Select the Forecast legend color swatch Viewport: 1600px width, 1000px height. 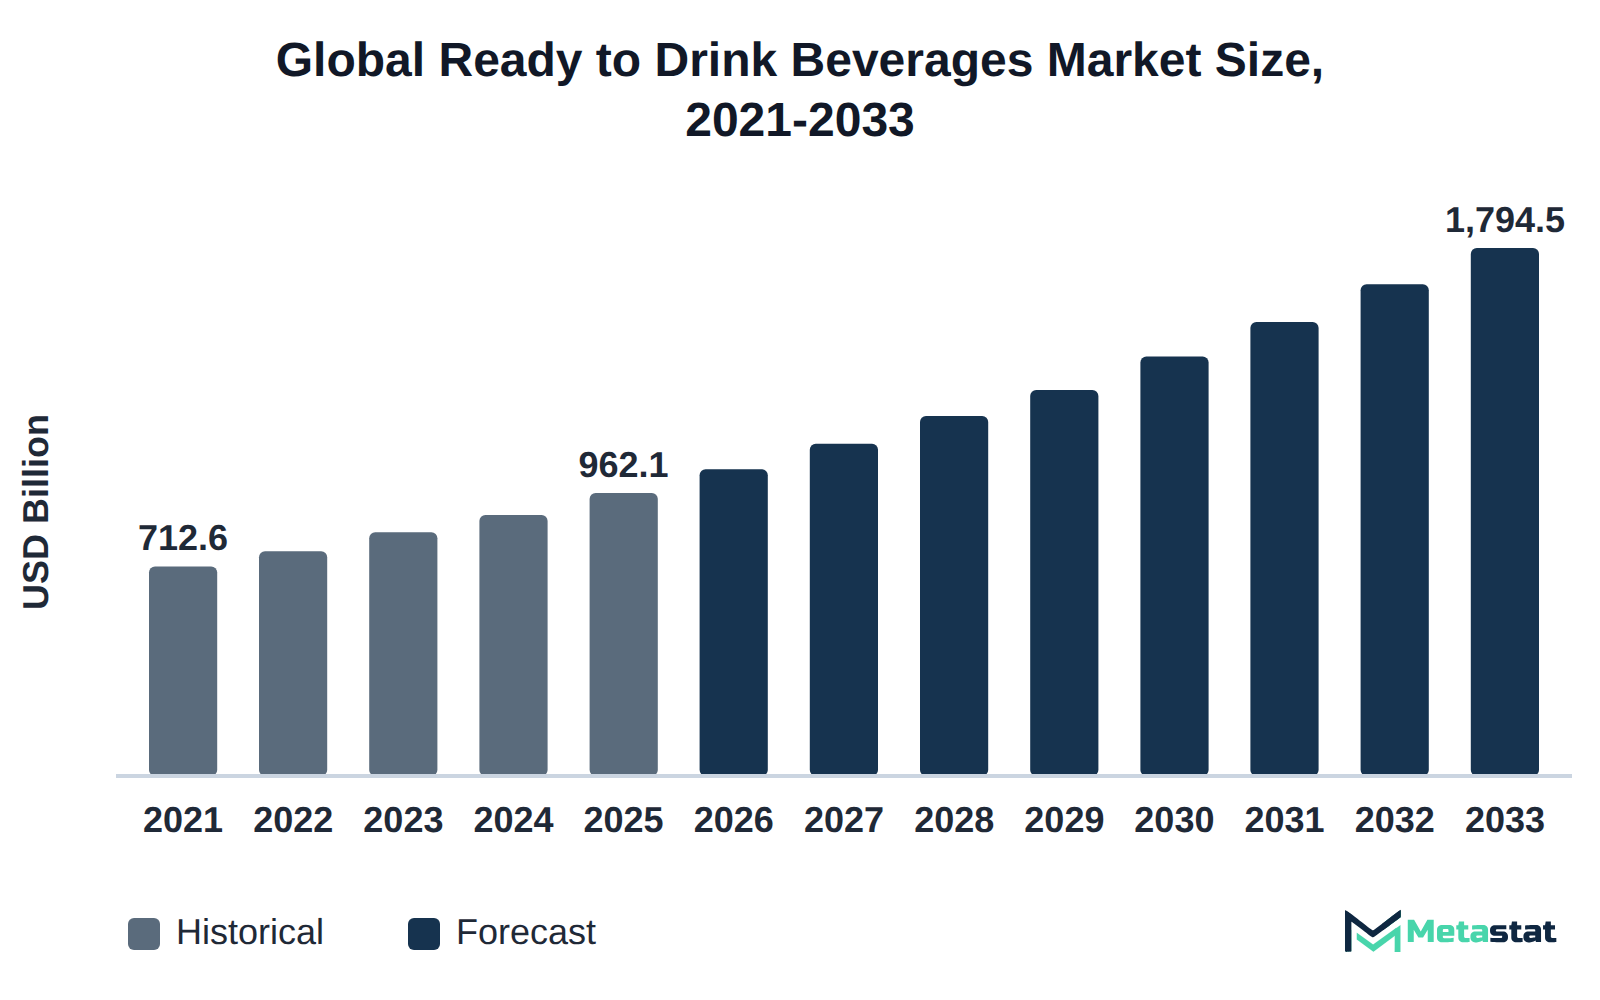click(x=424, y=933)
